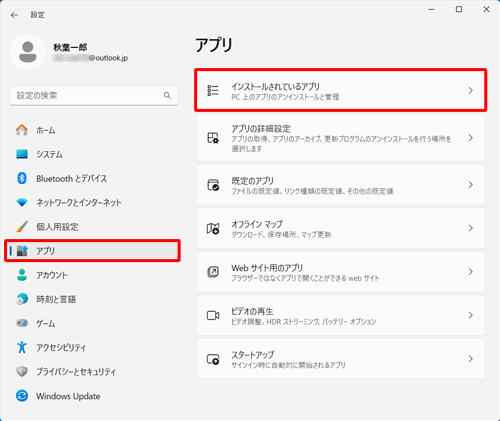Click the スタートアップ icon
The height and width of the screenshot is (421, 500).
(x=213, y=359)
